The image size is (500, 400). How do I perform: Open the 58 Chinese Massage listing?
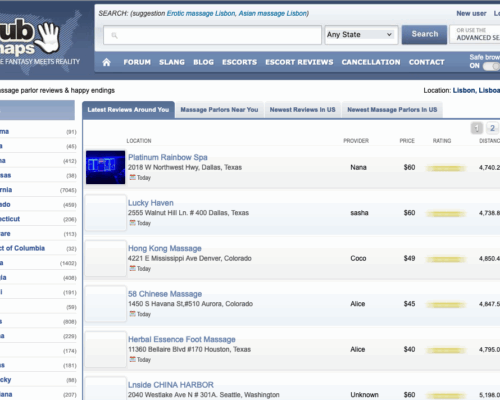coord(165,294)
